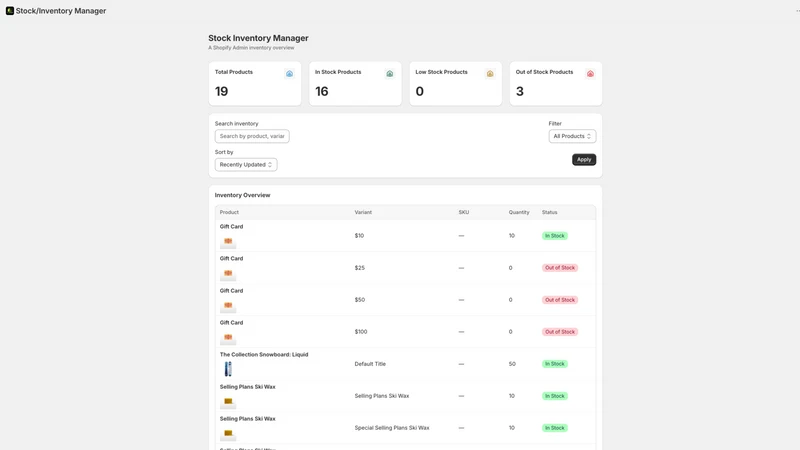This screenshot has height=450, width=800.
Task: Click the $50 variant cell
Action: (x=360, y=300)
